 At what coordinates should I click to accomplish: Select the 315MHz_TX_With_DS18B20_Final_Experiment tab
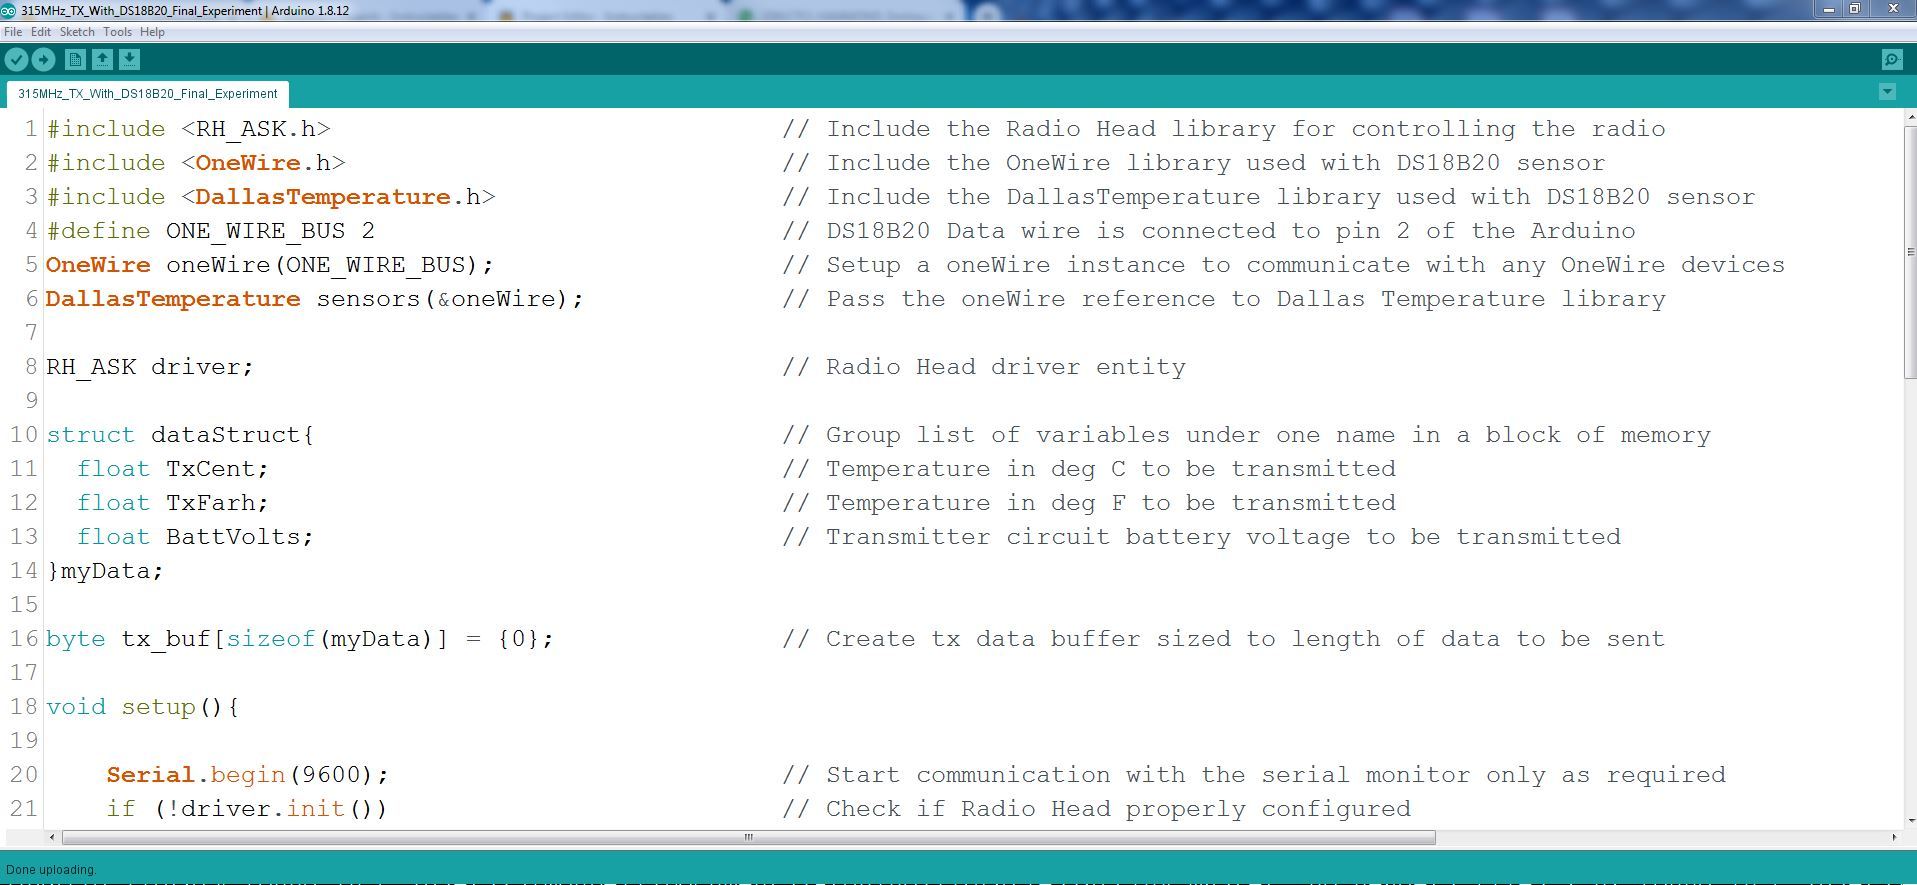pos(148,94)
